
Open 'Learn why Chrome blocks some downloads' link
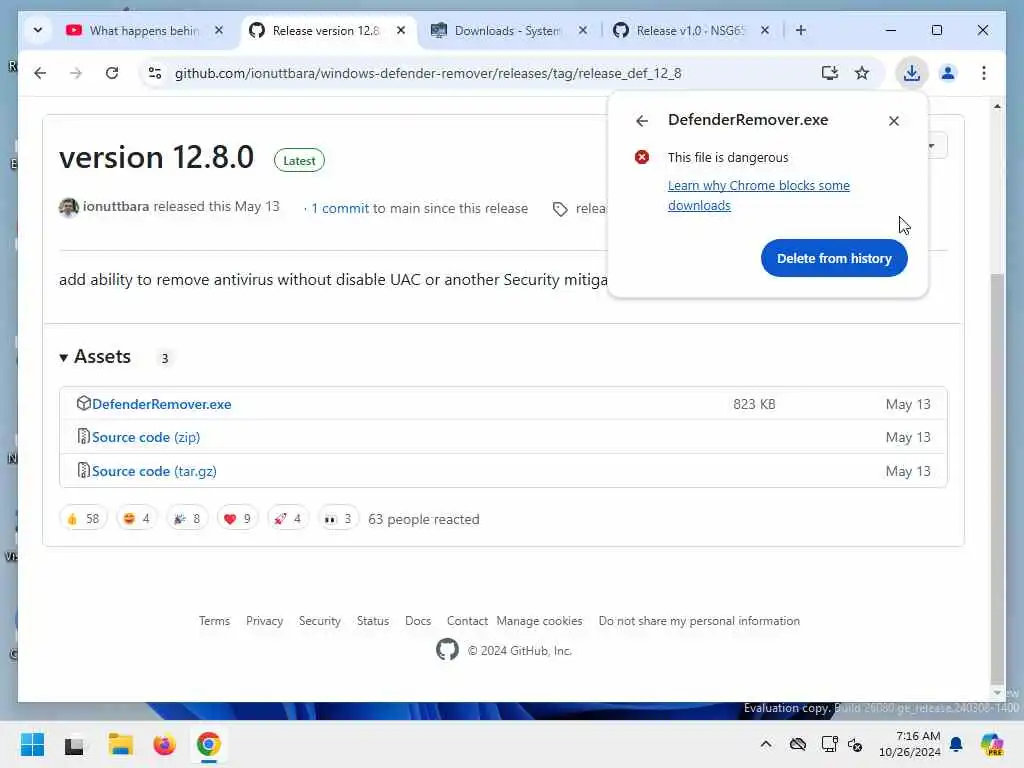(758, 195)
